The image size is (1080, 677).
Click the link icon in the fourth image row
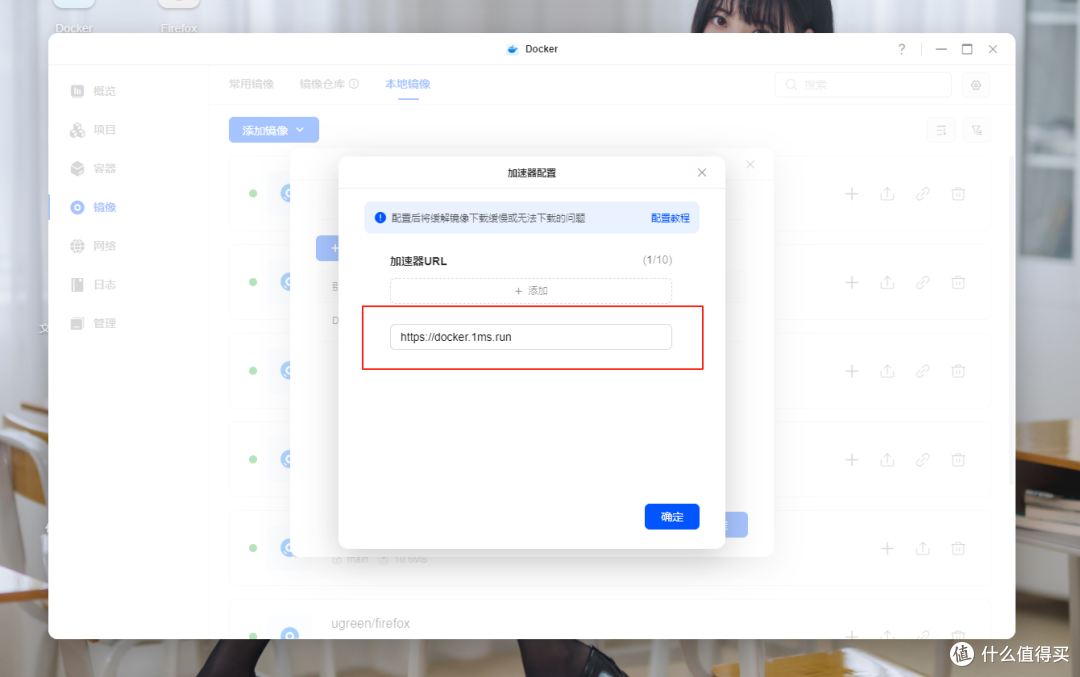[x=923, y=460]
